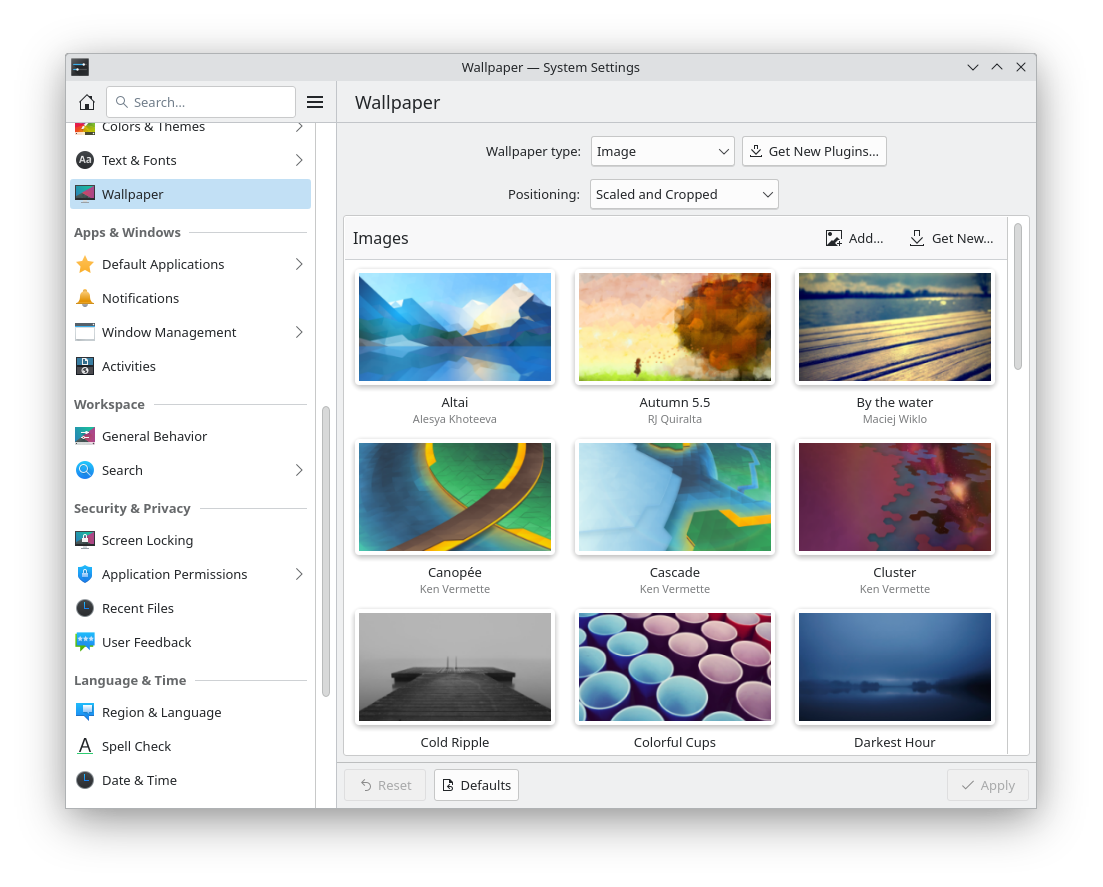
Task: Open Region & Language settings
Action: point(161,712)
